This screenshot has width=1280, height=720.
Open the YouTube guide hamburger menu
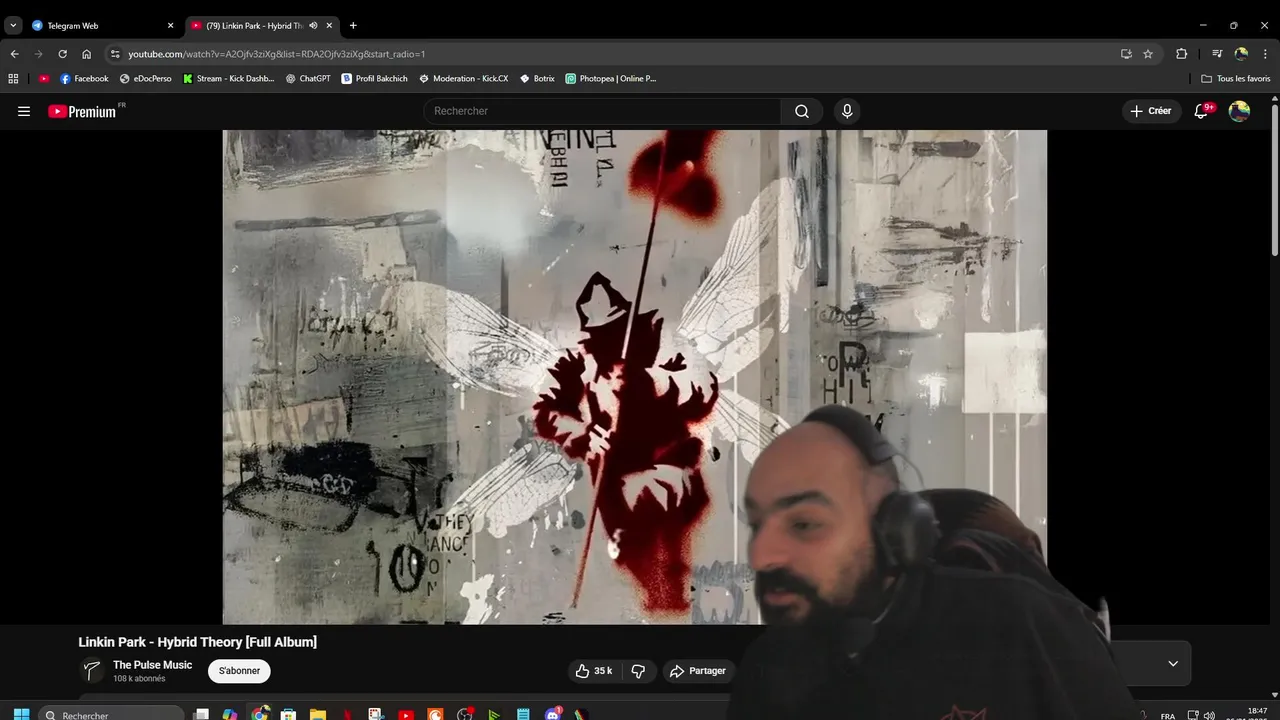point(24,111)
